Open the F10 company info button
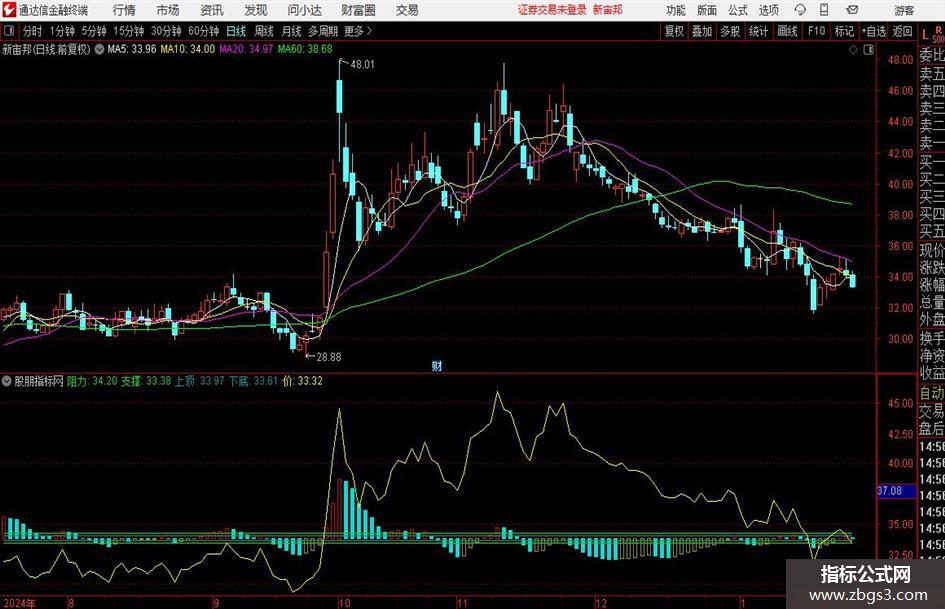 [817, 31]
